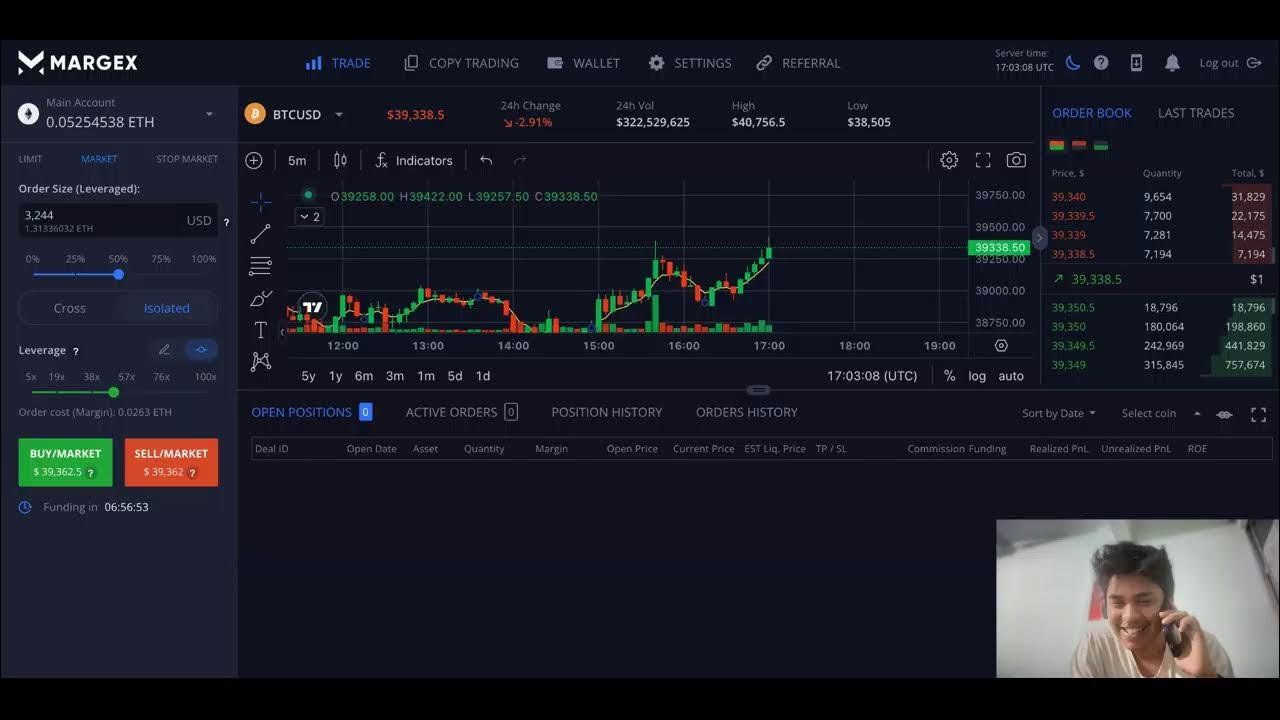Screen dimensions: 1280x720
Task: Expand the BTCUSD pair dropdown
Action: [339, 115]
